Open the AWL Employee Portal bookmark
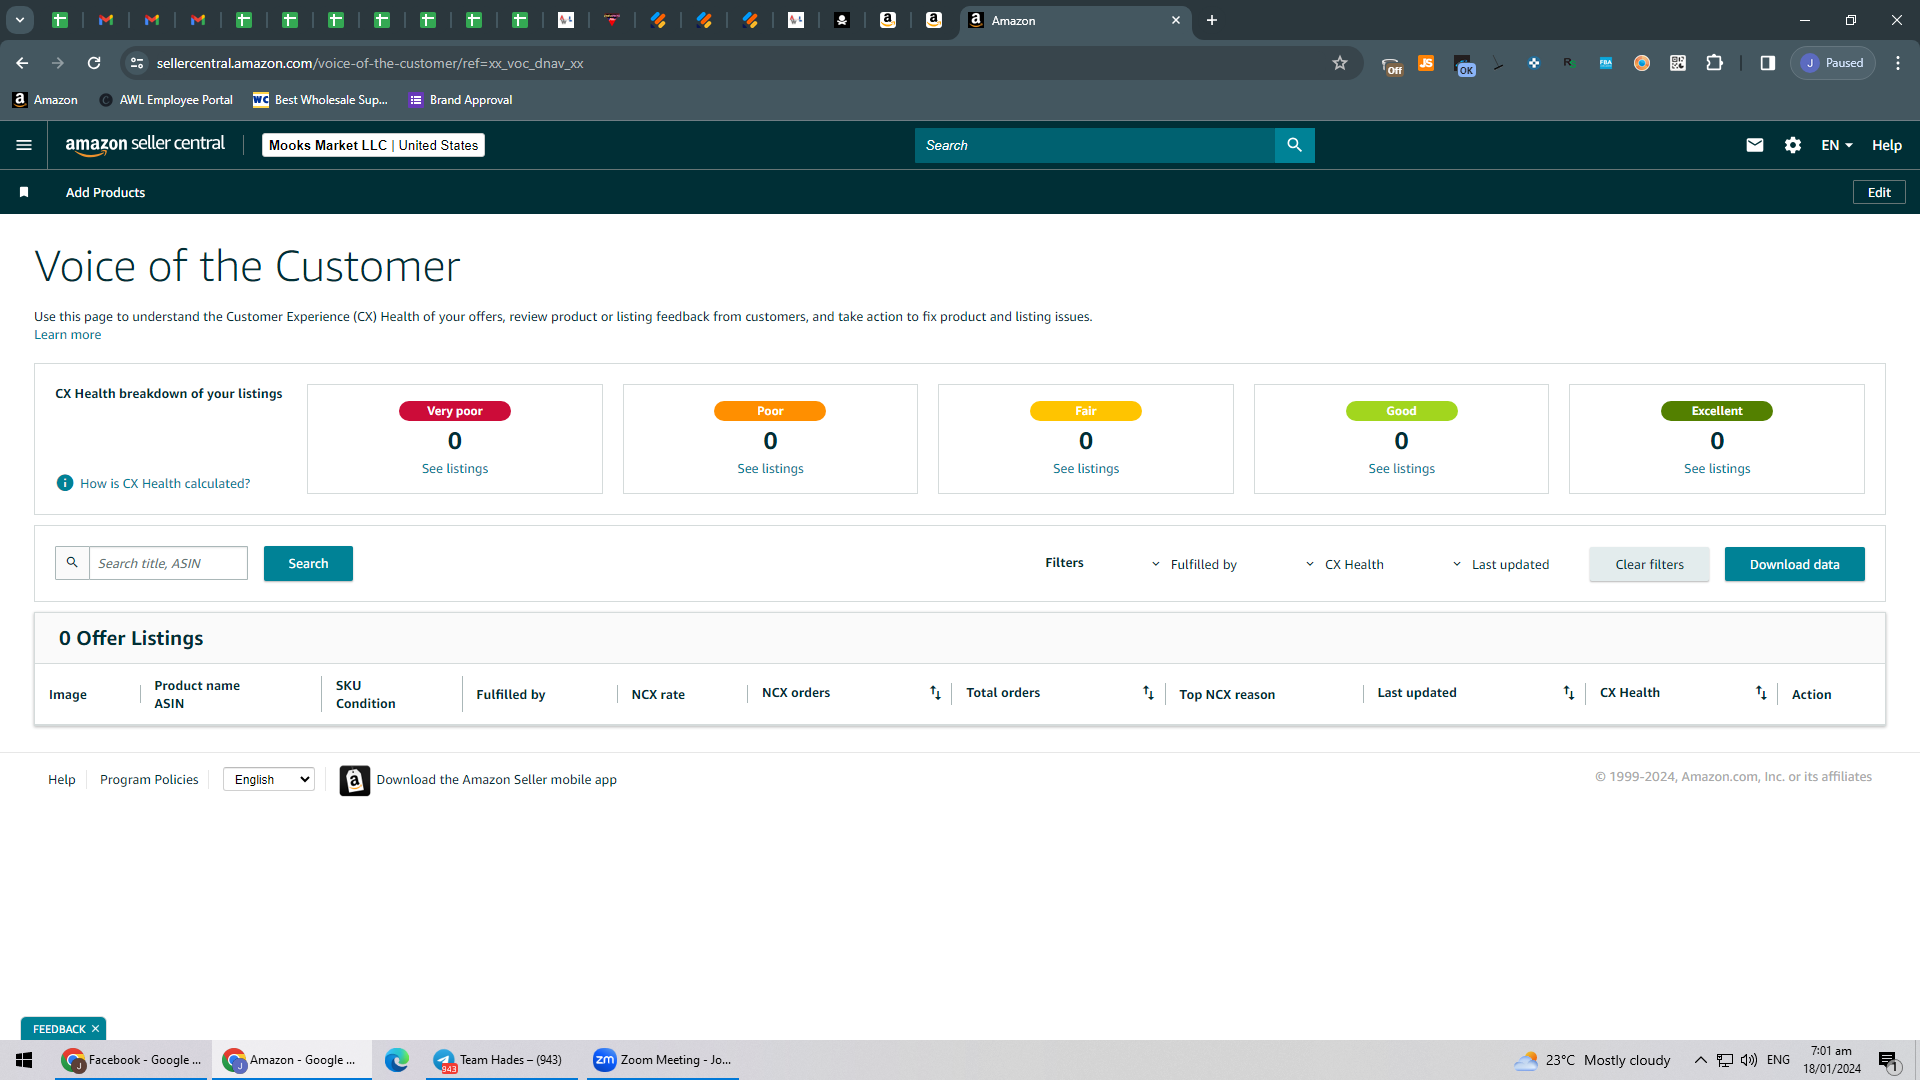Viewport: 1920px width, 1080px height. 166,100
